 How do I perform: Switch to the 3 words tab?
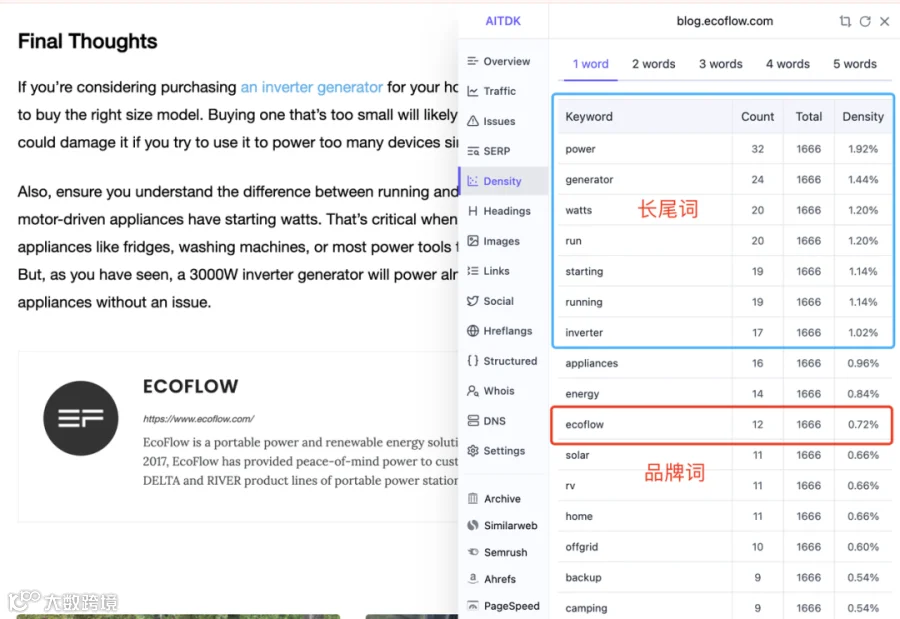tap(720, 64)
